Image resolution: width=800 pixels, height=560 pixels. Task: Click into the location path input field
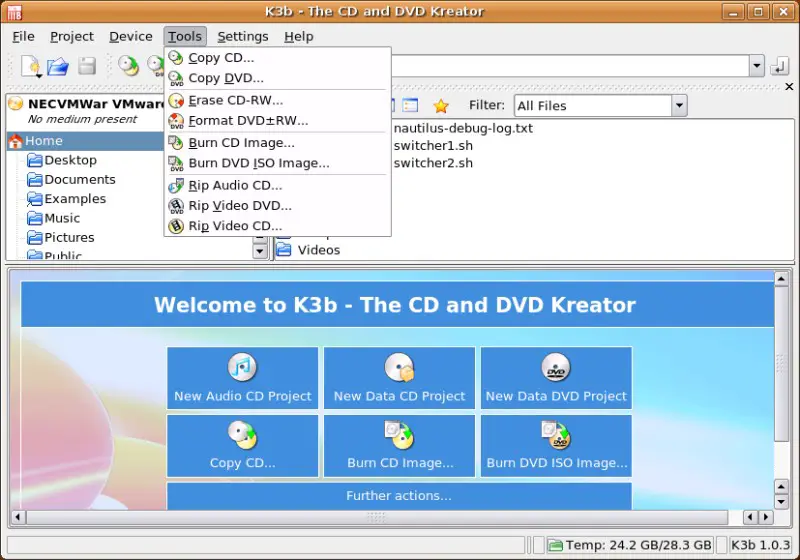[x=570, y=66]
